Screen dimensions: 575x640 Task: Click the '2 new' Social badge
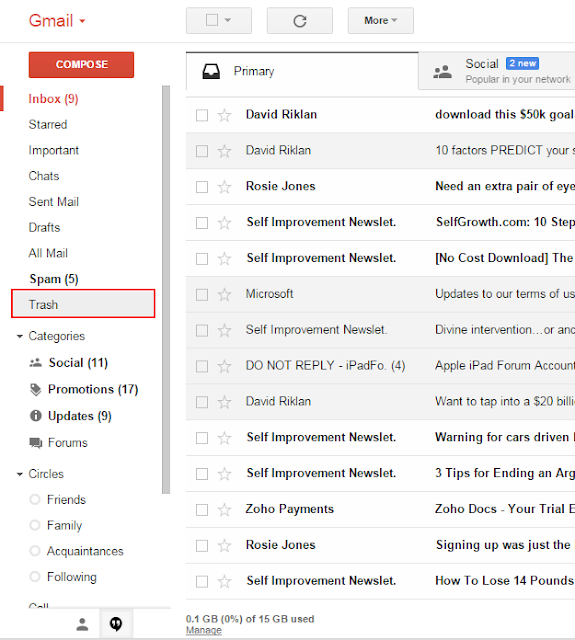(522, 63)
